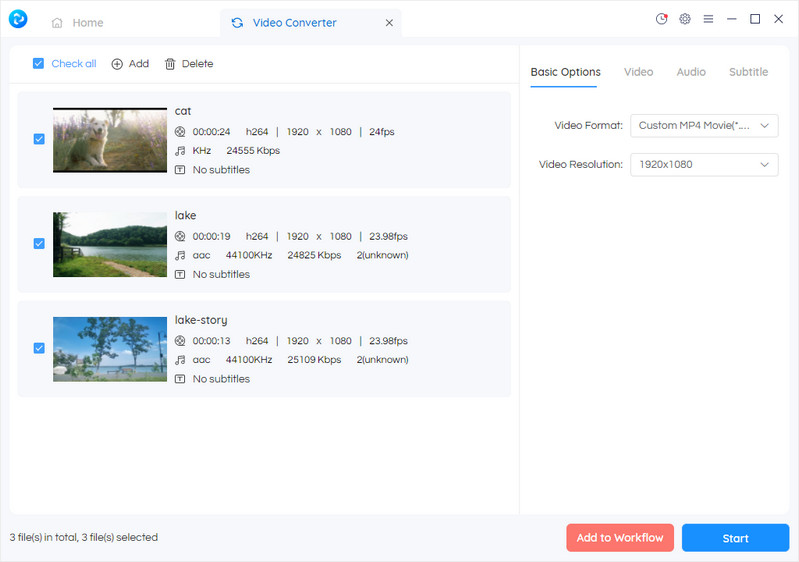Click the Home tab house icon
The width and height of the screenshot is (799, 562).
57,23
